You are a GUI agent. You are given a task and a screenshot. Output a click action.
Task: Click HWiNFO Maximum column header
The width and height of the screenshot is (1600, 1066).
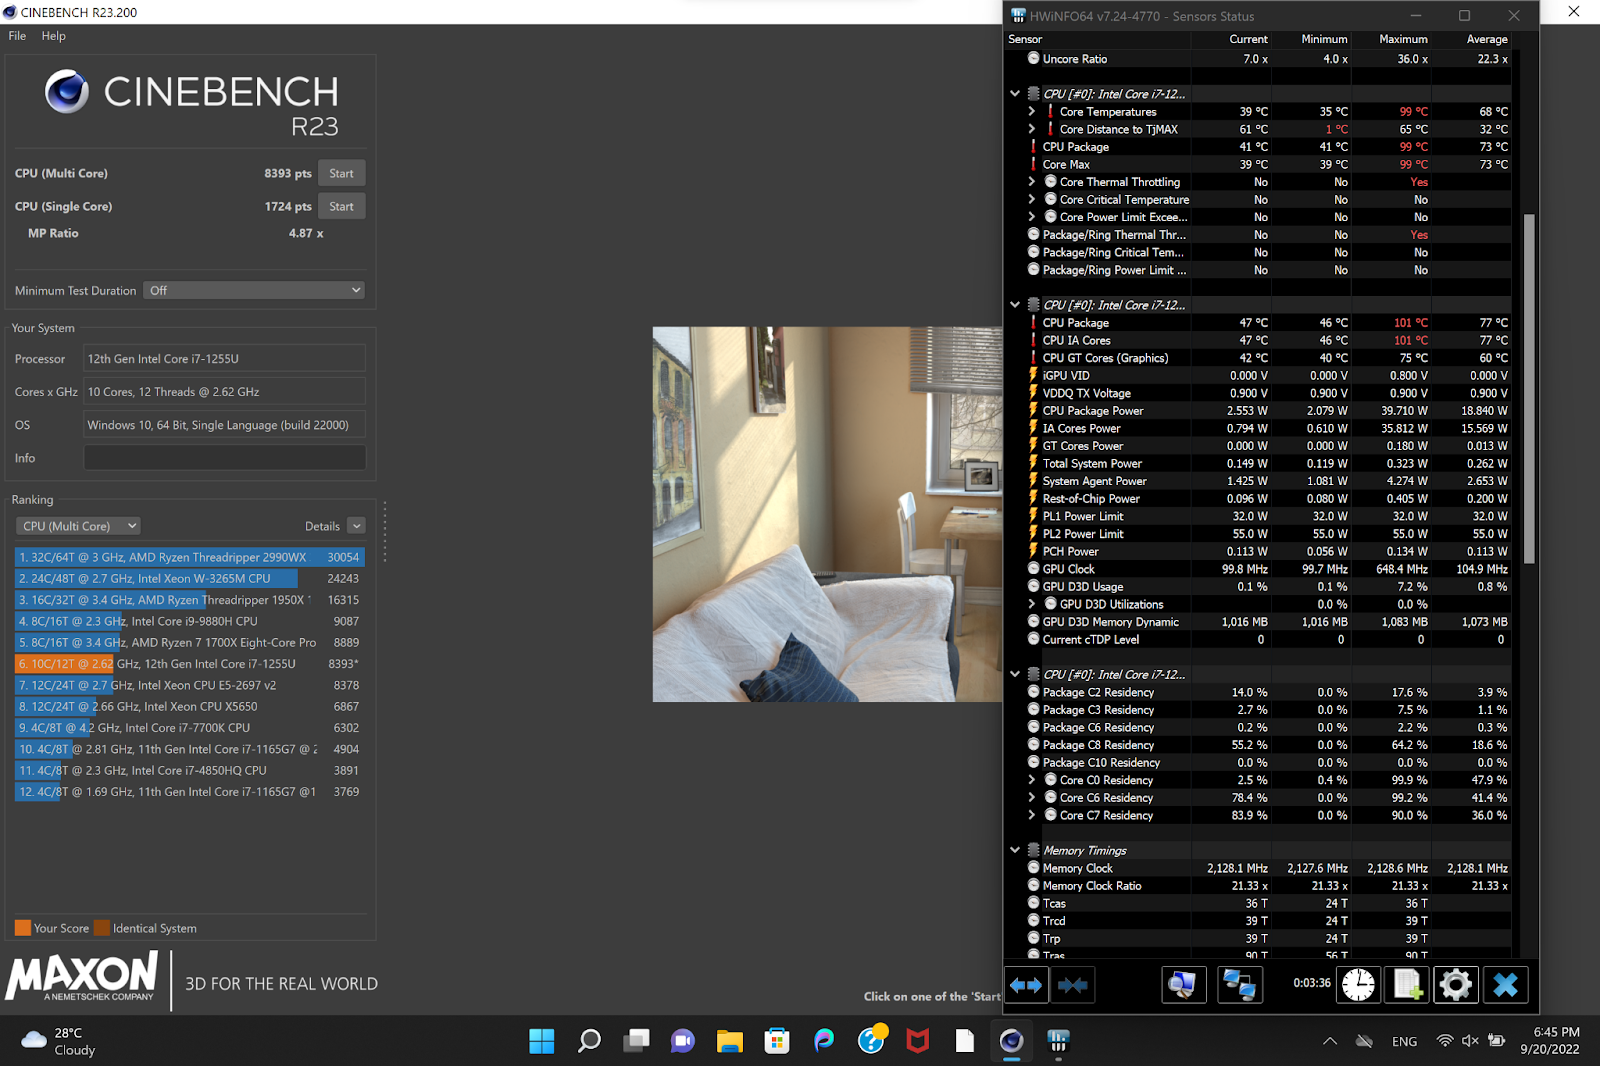click(x=1403, y=39)
